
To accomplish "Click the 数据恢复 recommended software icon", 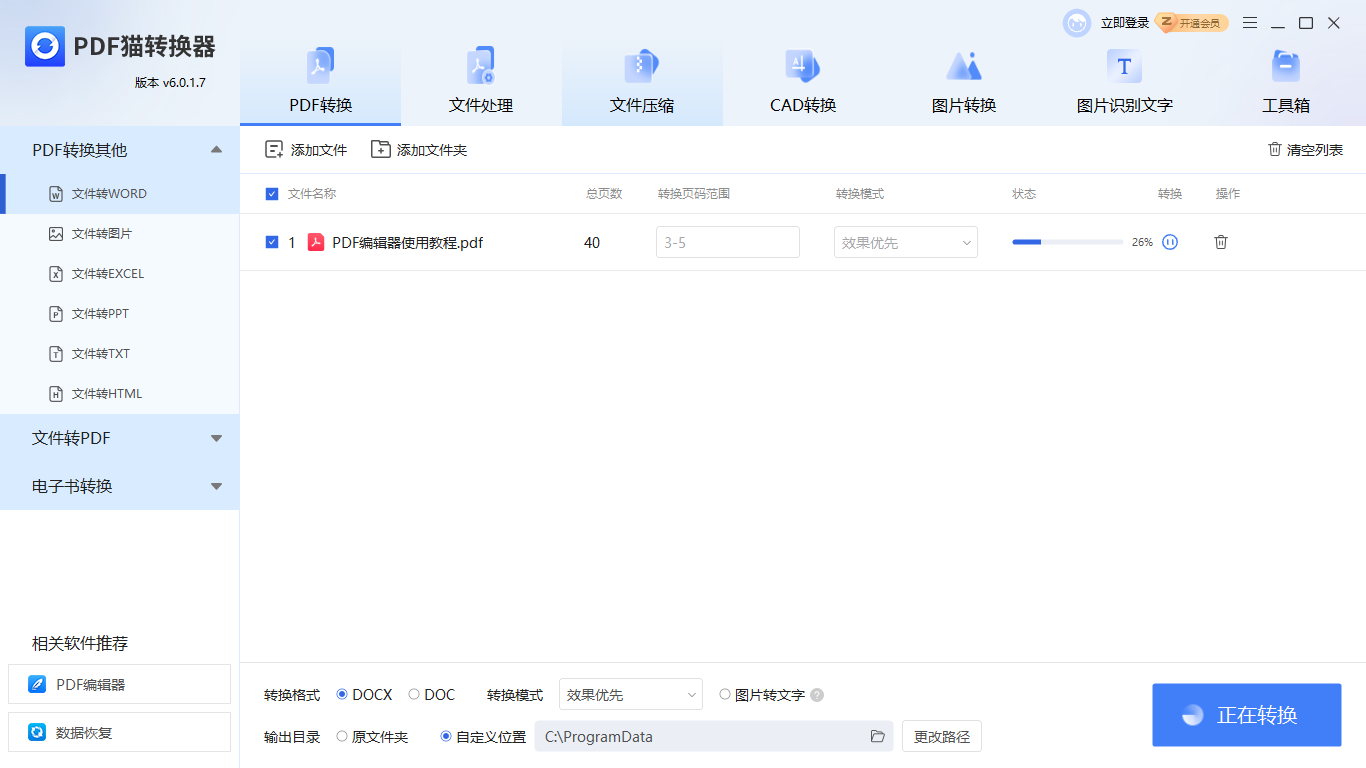I will [x=37, y=732].
